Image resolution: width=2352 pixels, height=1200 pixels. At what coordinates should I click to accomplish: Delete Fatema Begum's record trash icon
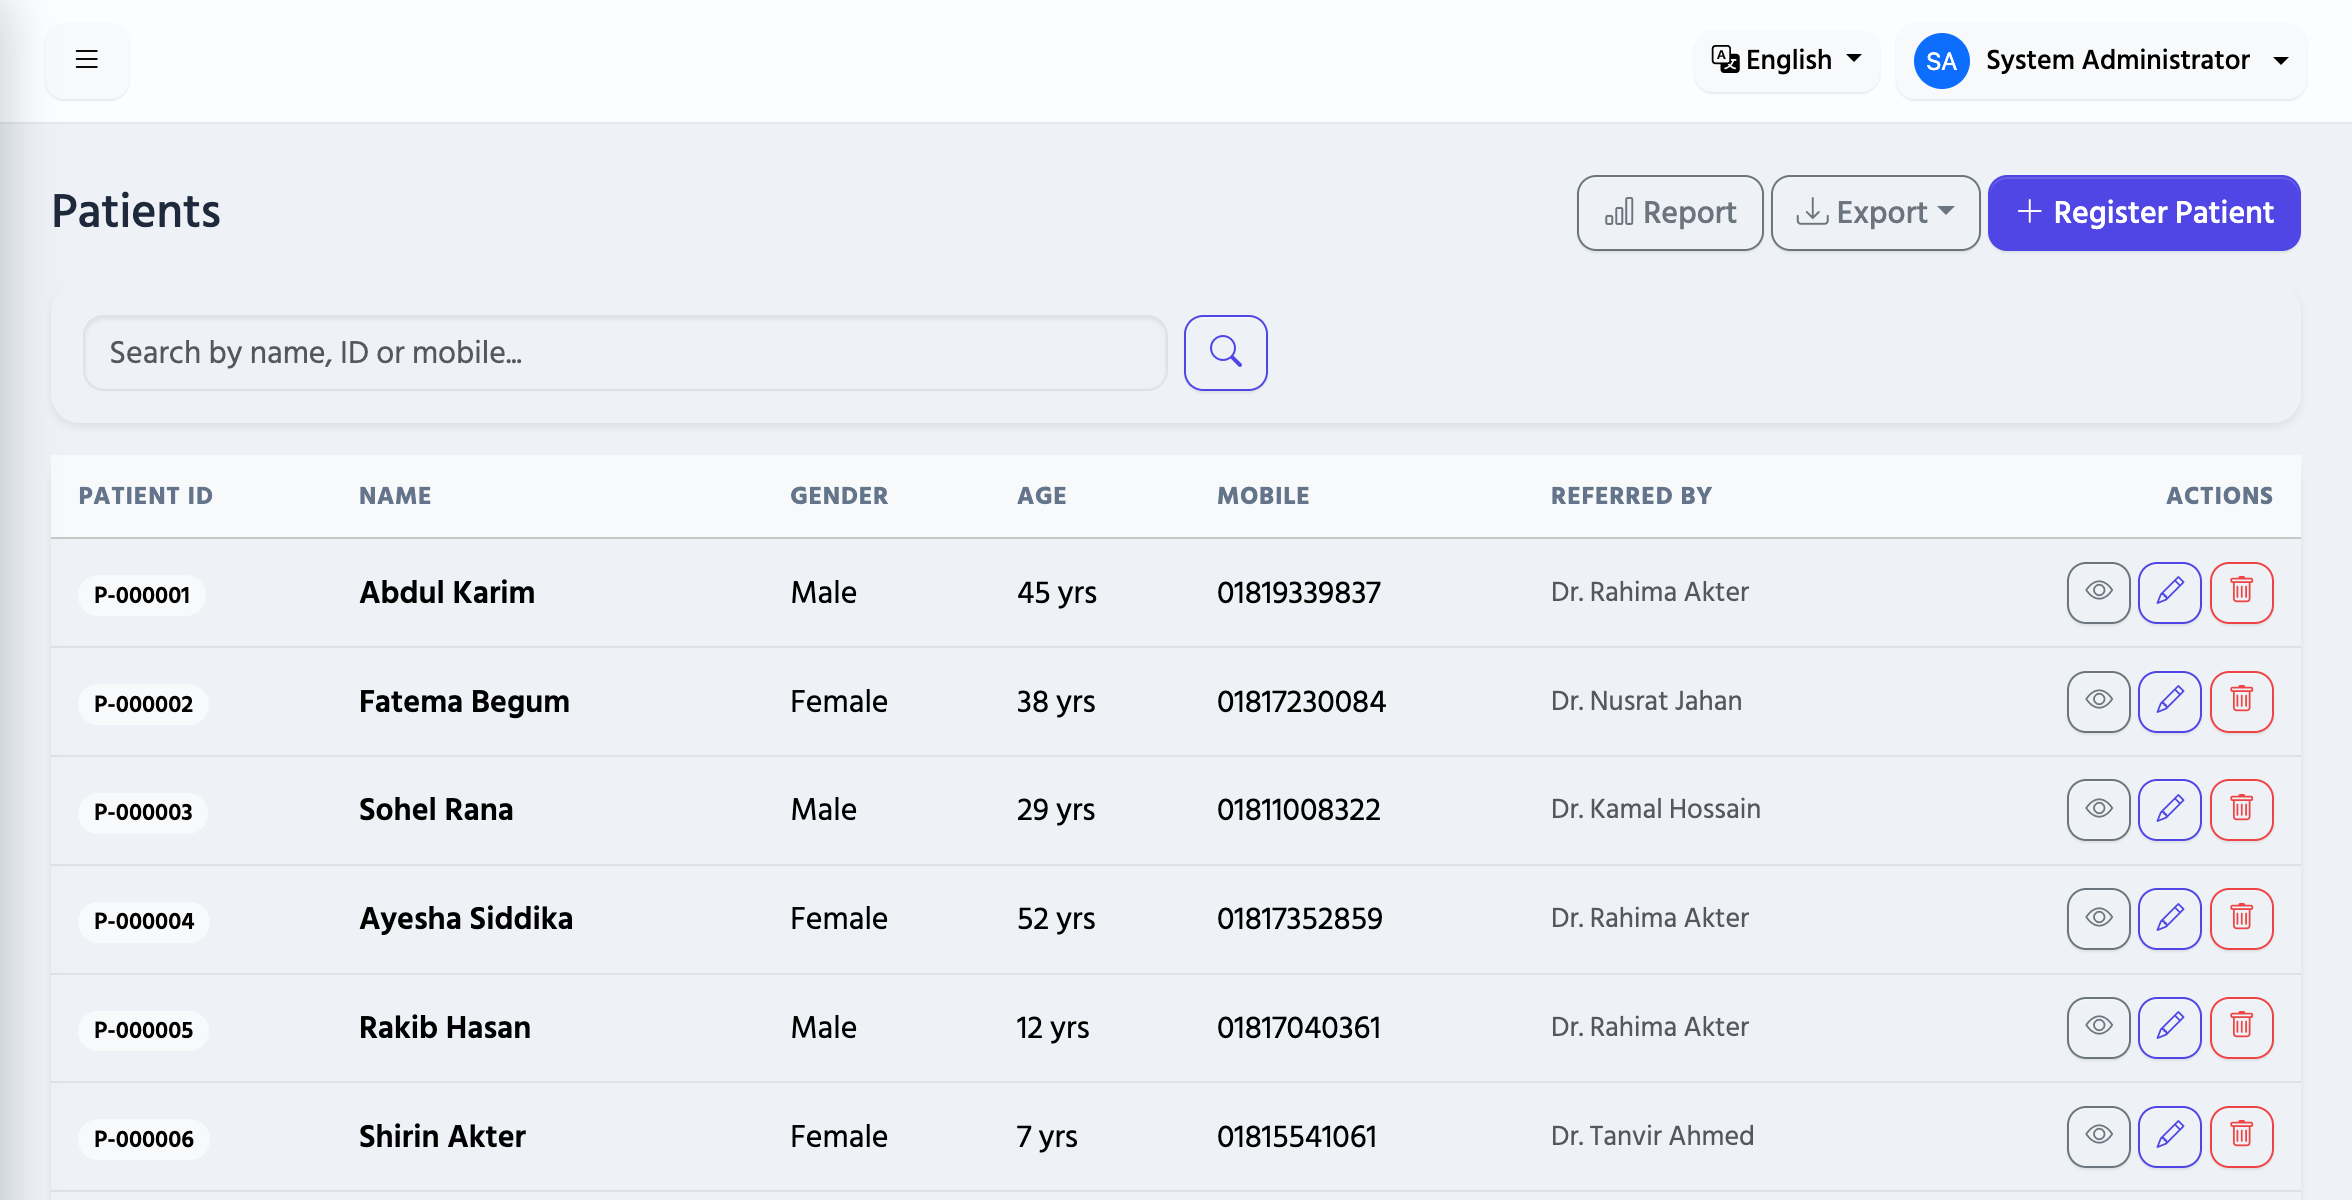2241,701
